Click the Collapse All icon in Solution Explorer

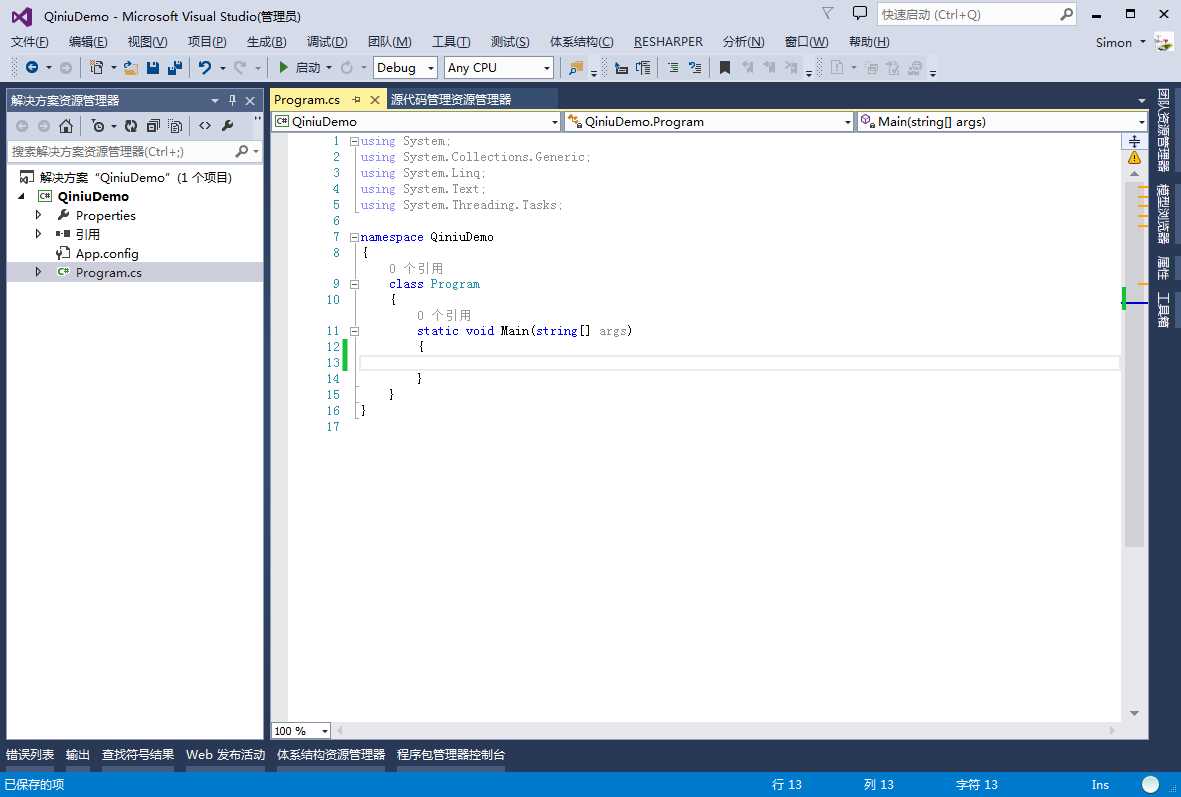click(x=153, y=126)
